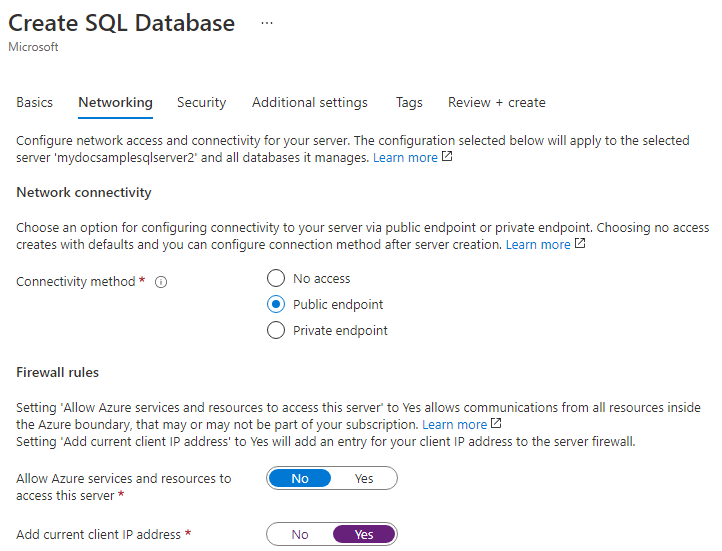
Task: Select the No access radio button
Action: [x=276, y=279]
